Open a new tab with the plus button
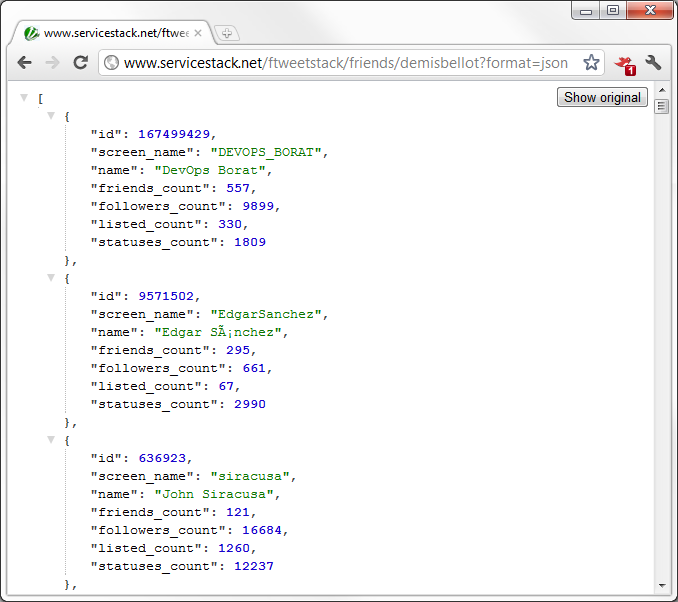The width and height of the screenshot is (678, 602). (227, 33)
